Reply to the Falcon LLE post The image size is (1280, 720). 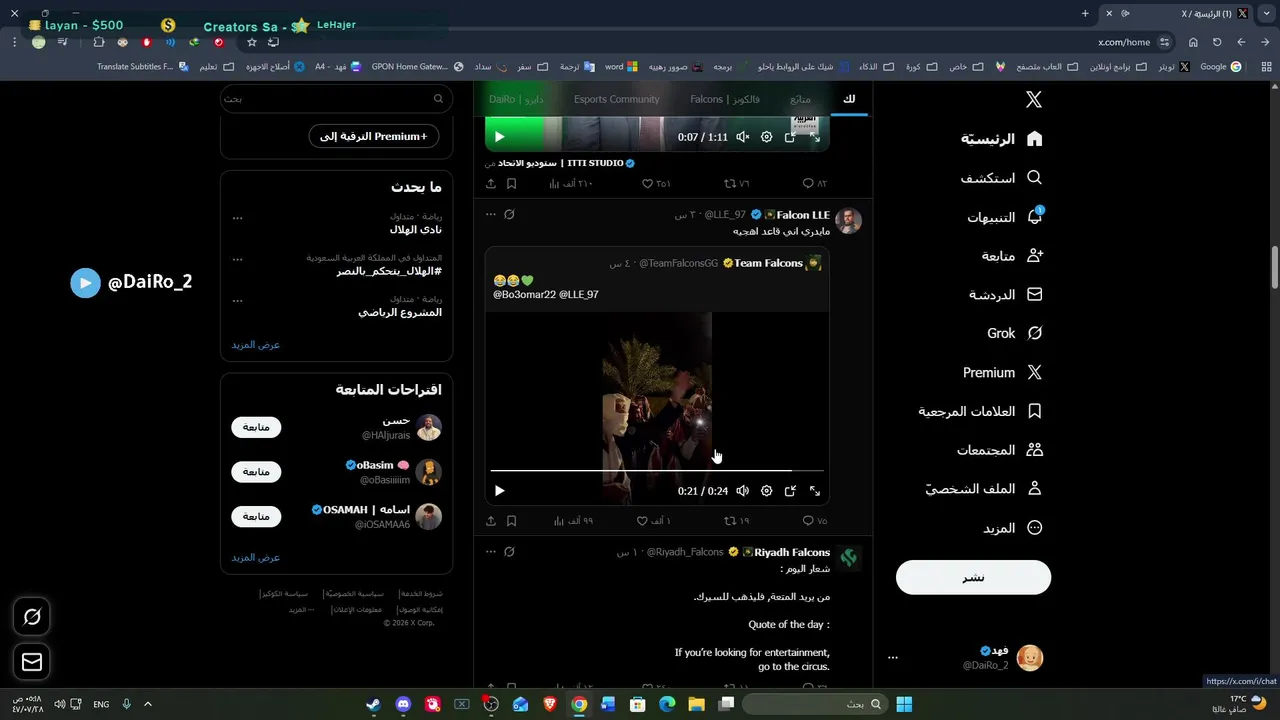[814, 521]
